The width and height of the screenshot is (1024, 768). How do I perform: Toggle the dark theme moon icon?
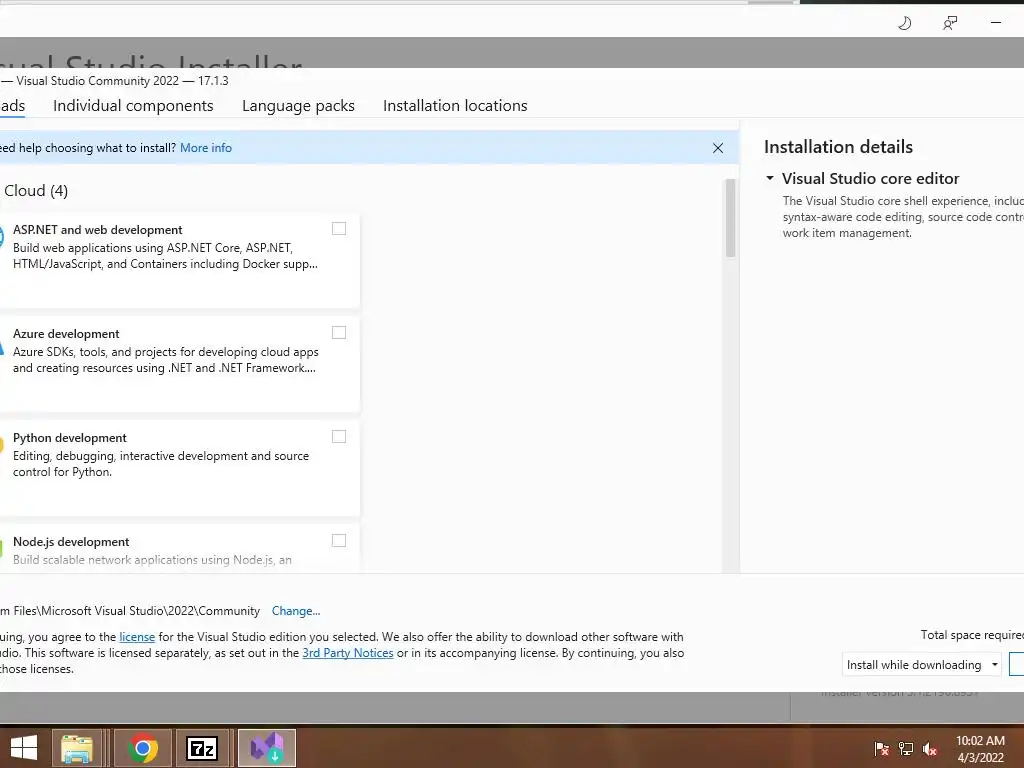[904, 24]
